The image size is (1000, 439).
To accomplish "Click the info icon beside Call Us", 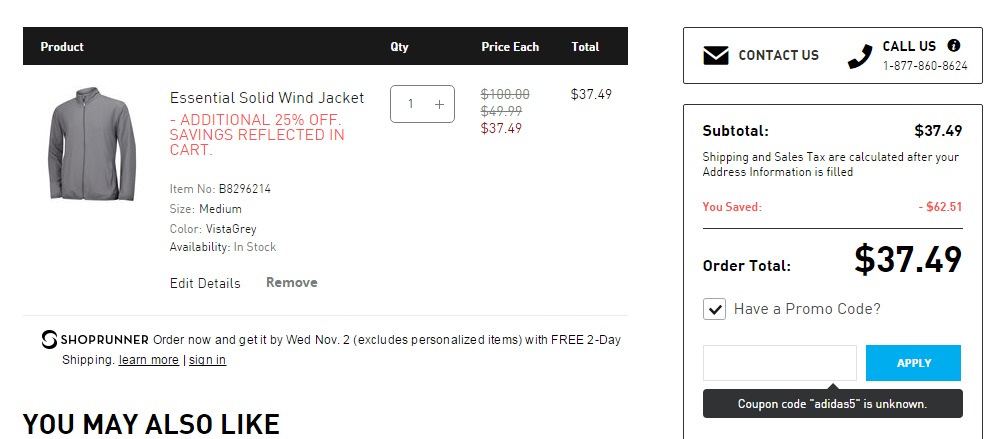I will click(x=953, y=46).
